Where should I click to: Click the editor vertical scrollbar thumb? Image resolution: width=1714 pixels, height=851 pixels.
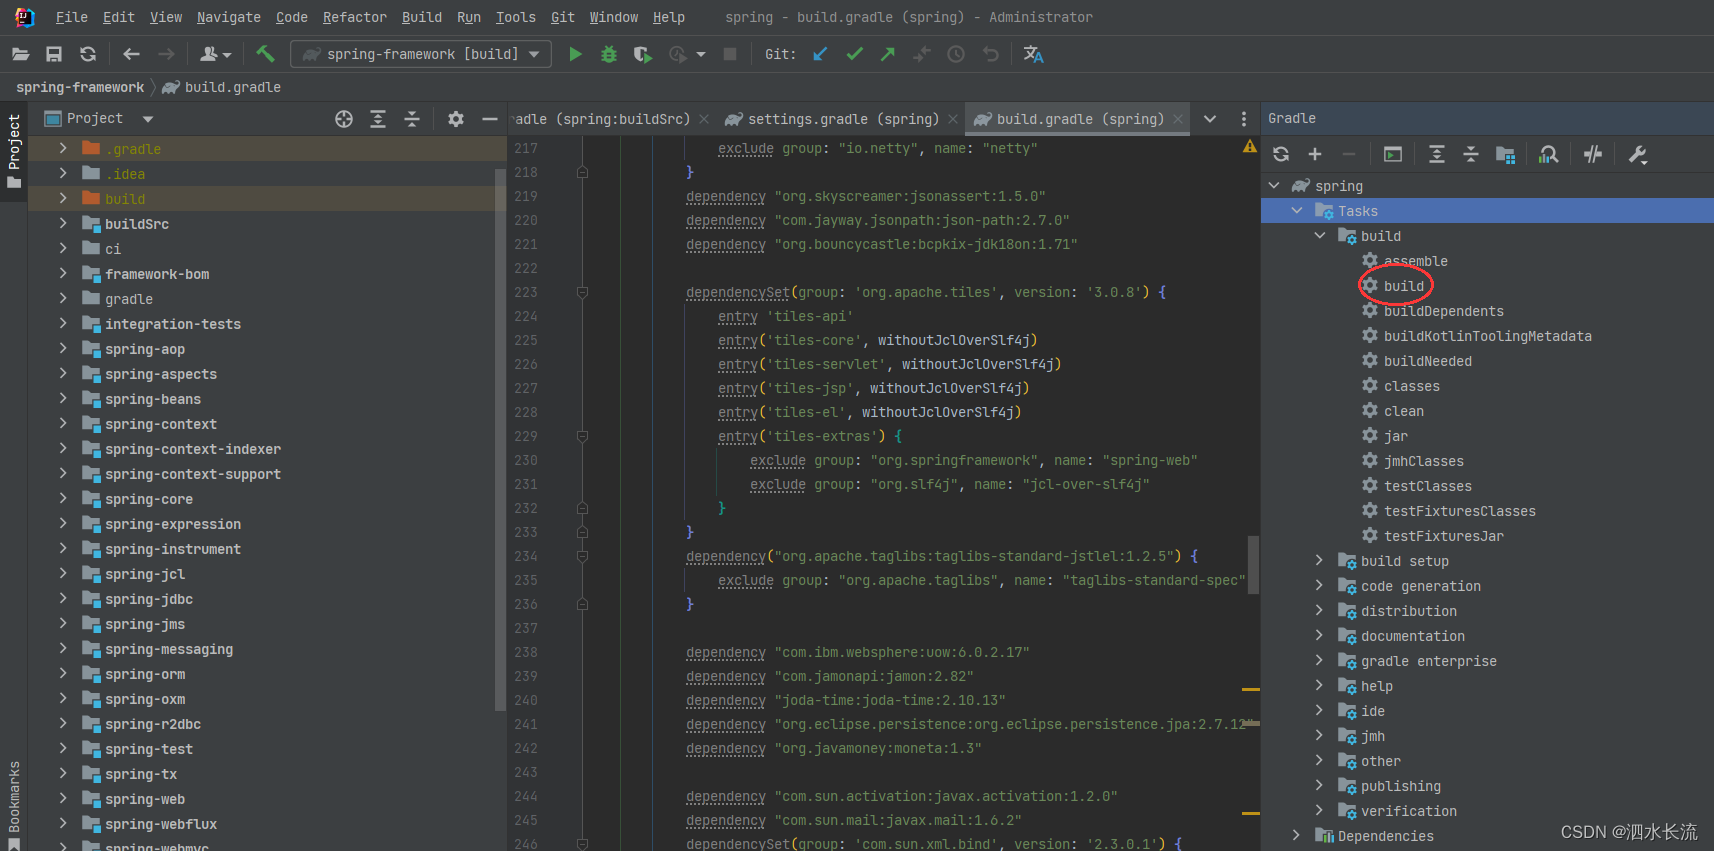point(1253,565)
